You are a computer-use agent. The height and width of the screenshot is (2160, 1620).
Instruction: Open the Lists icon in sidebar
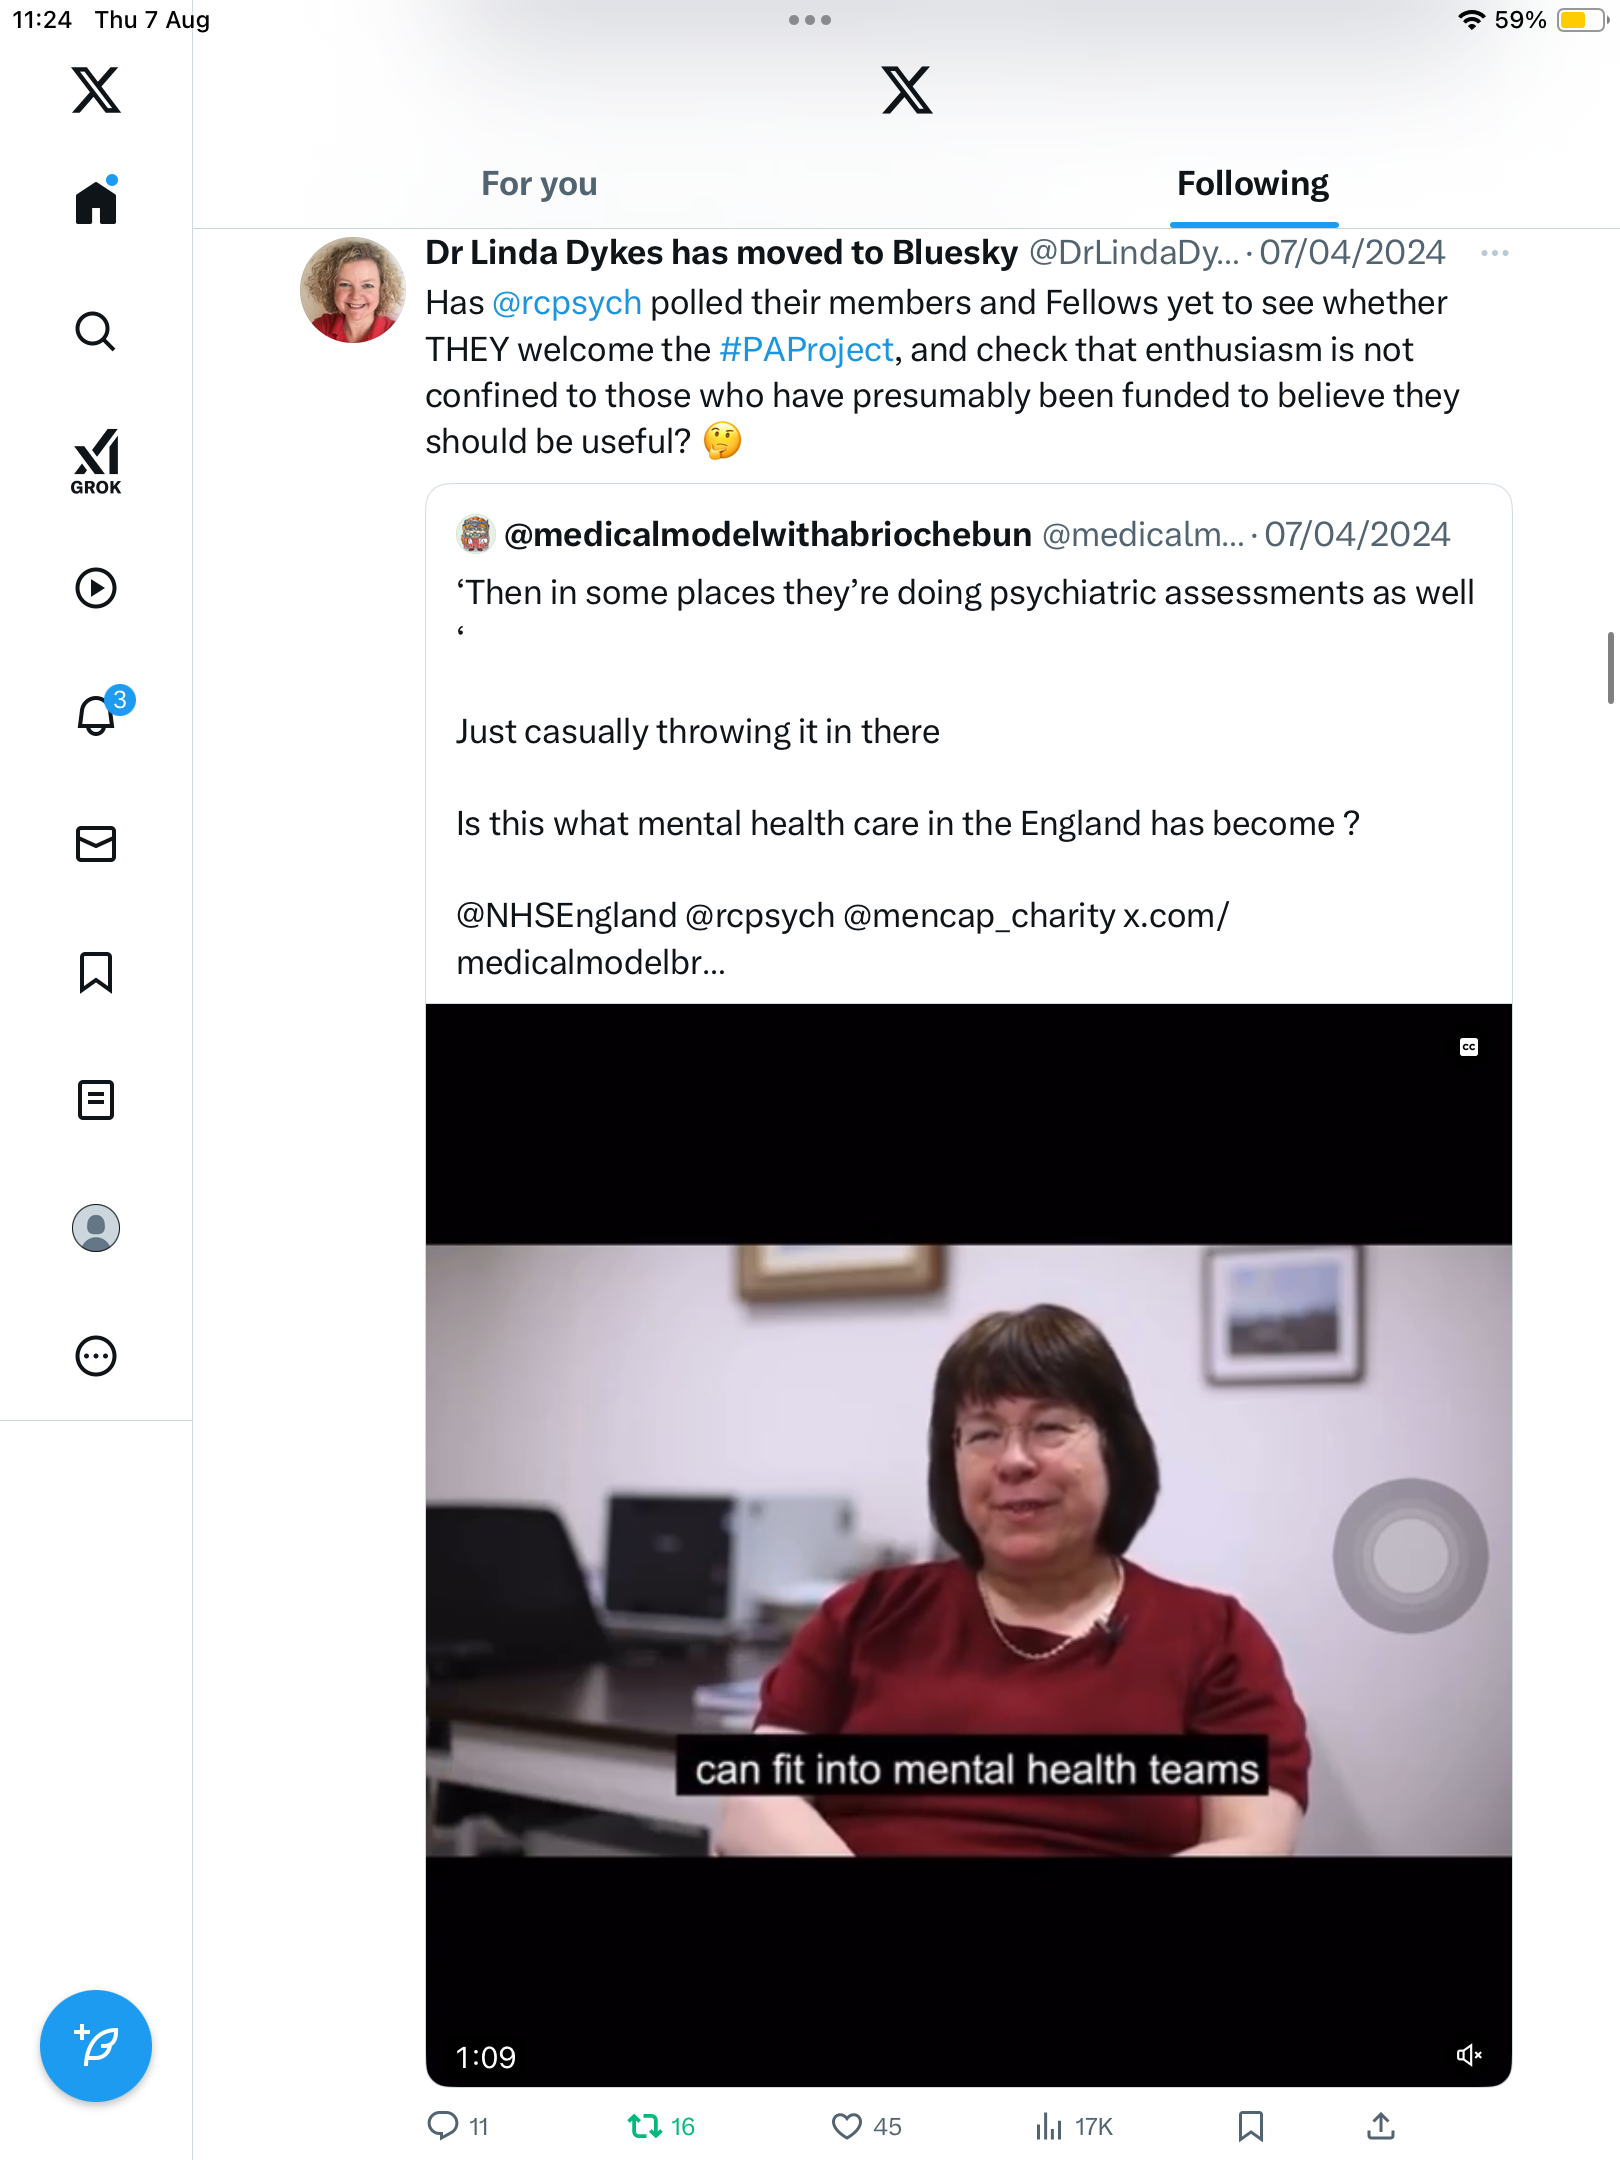click(x=96, y=1100)
